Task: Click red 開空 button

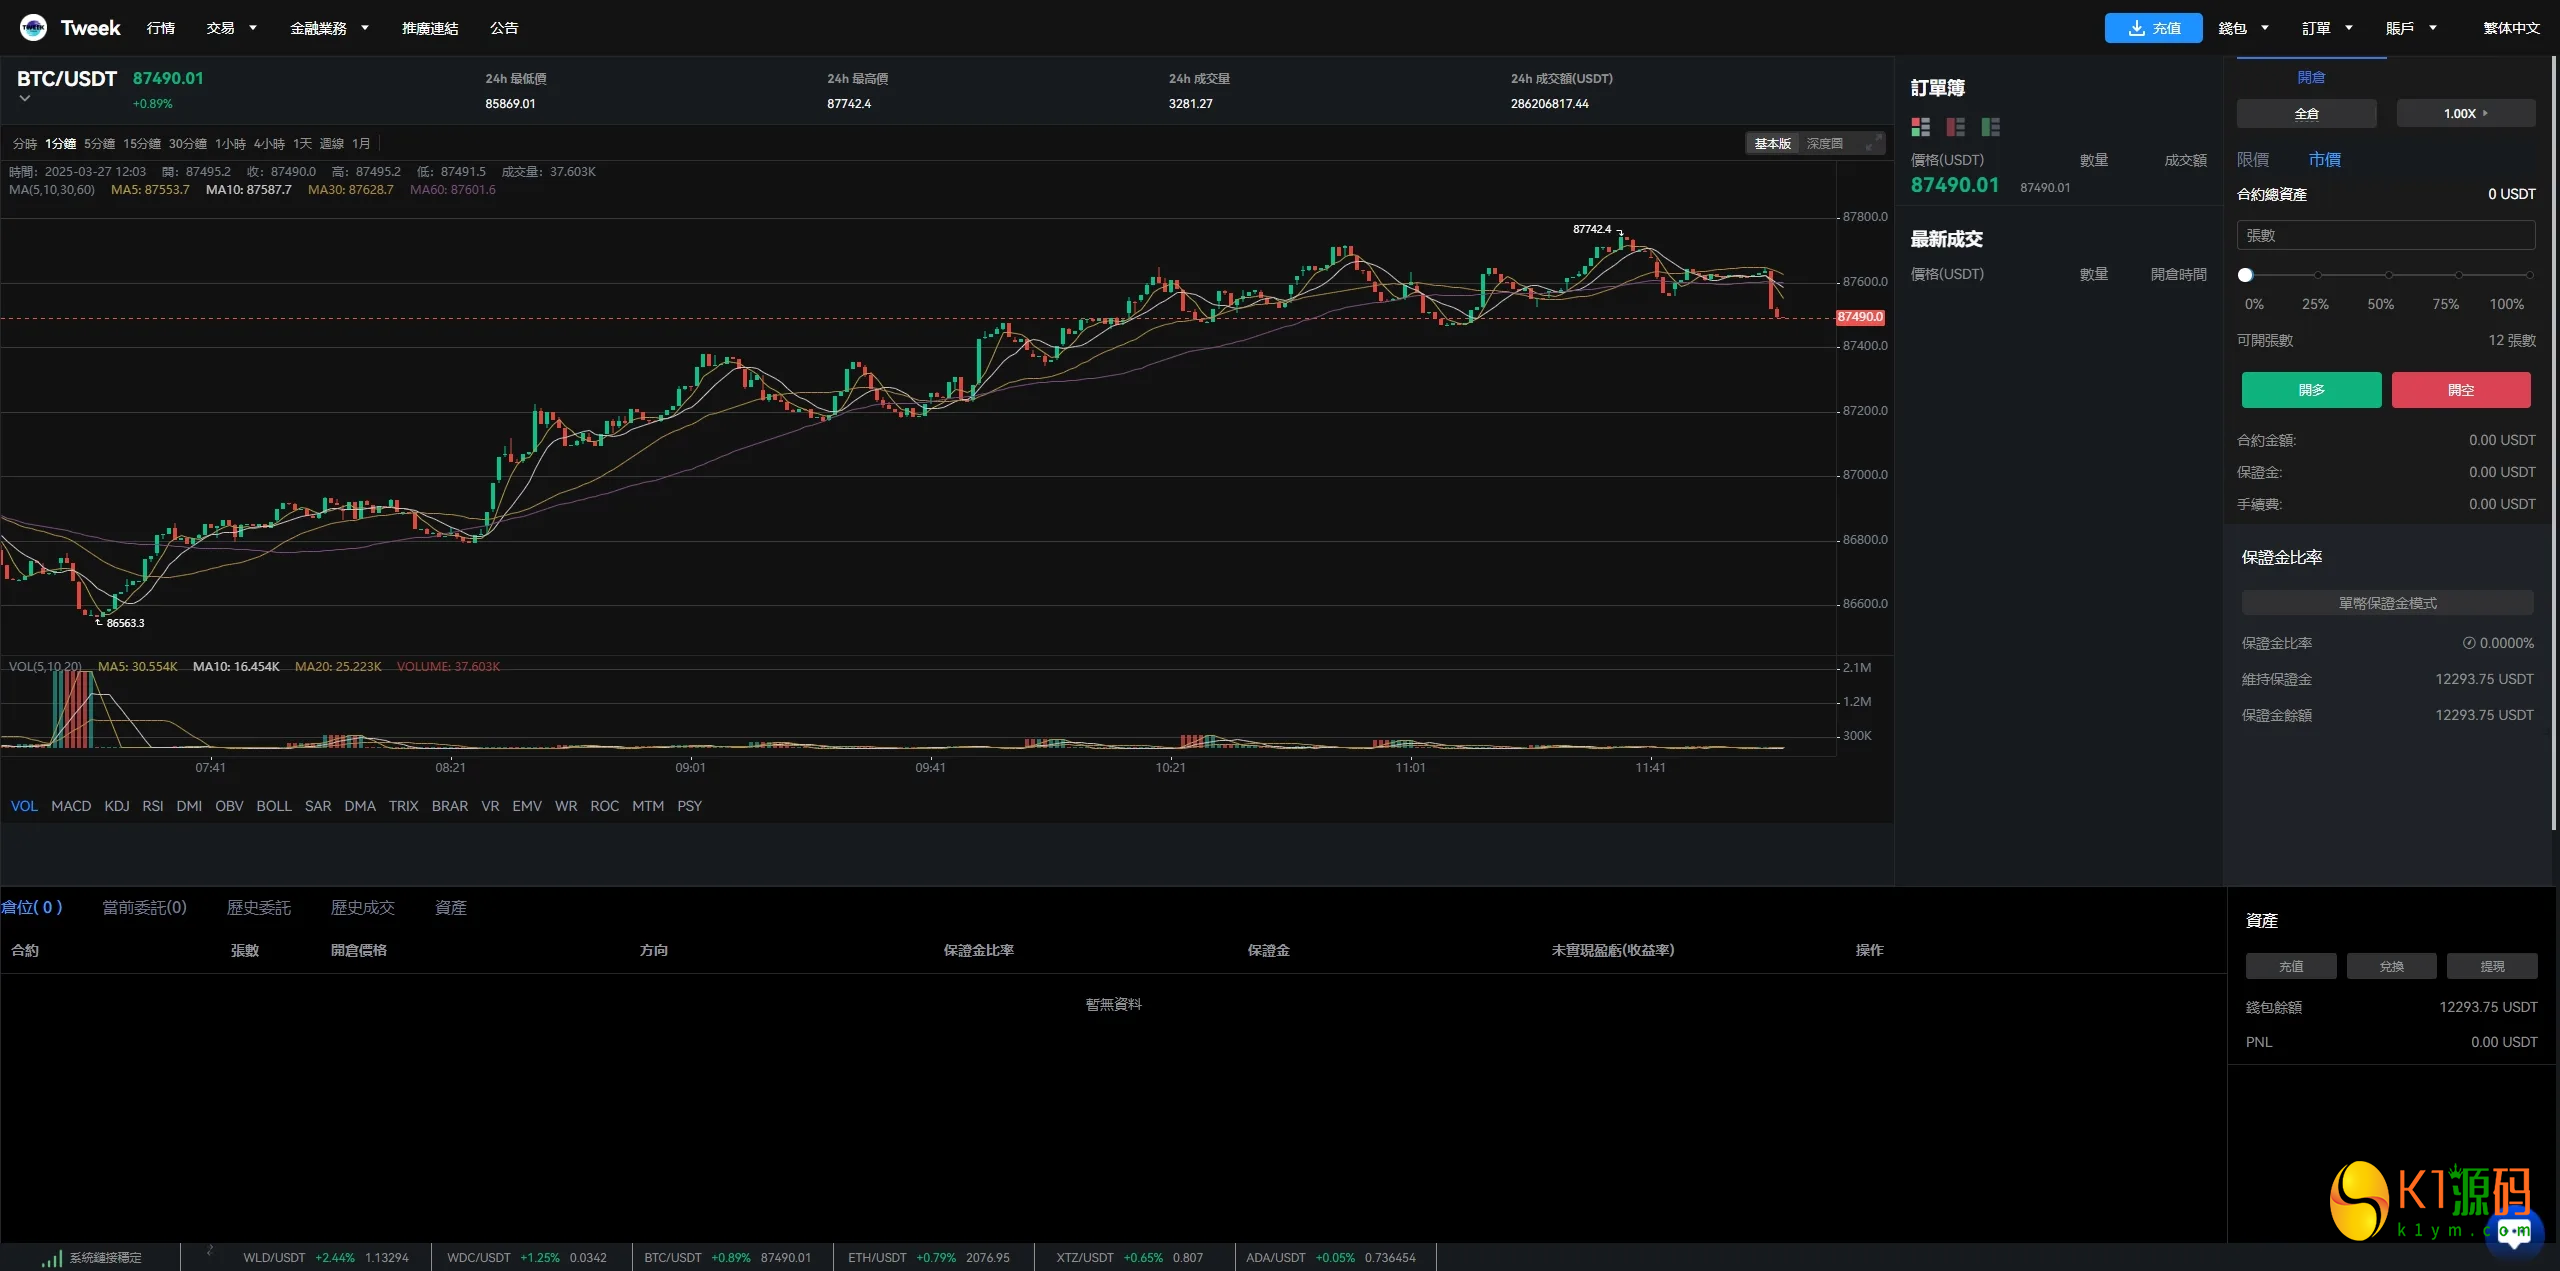Action: pos(2460,390)
